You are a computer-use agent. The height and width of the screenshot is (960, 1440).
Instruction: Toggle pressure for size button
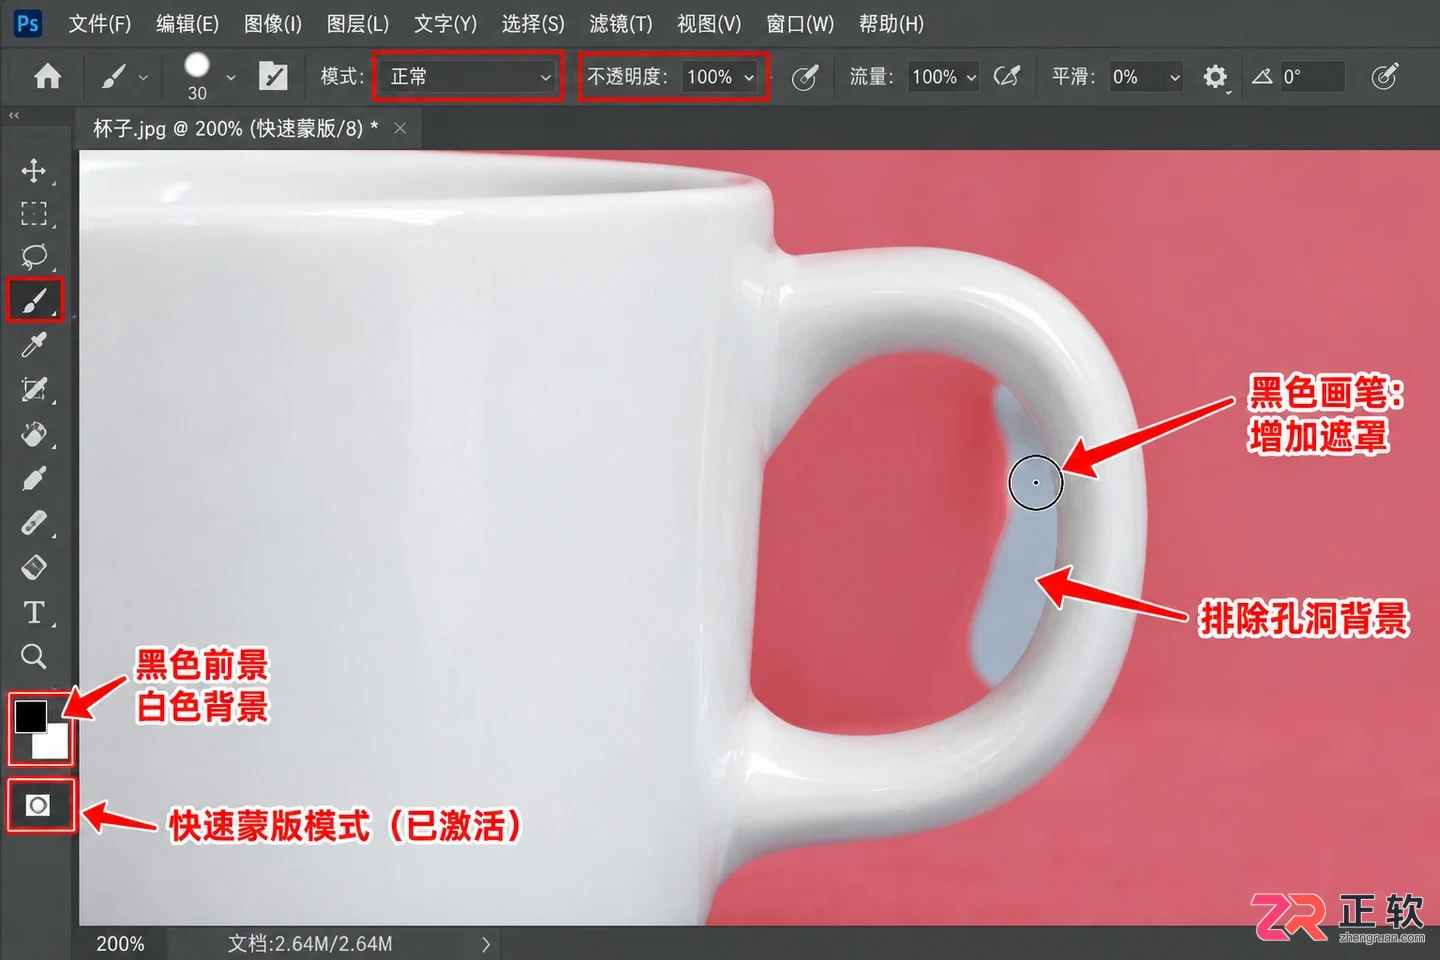pyautogui.click(x=1384, y=76)
